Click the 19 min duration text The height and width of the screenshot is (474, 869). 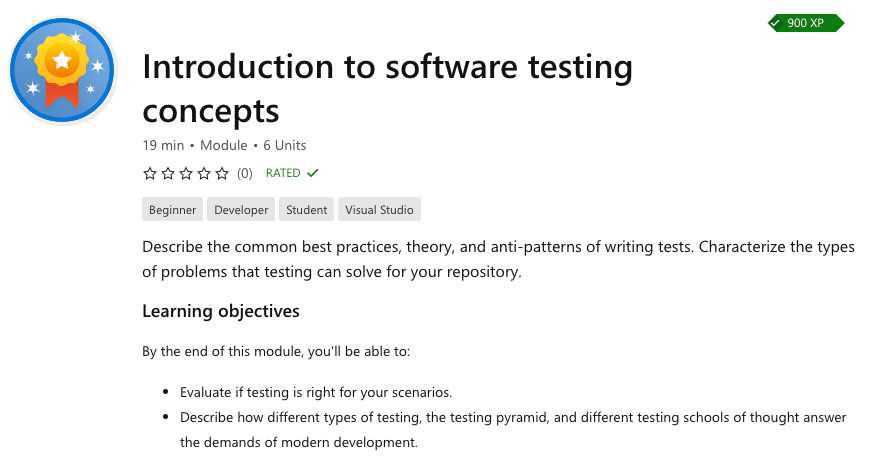163,145
